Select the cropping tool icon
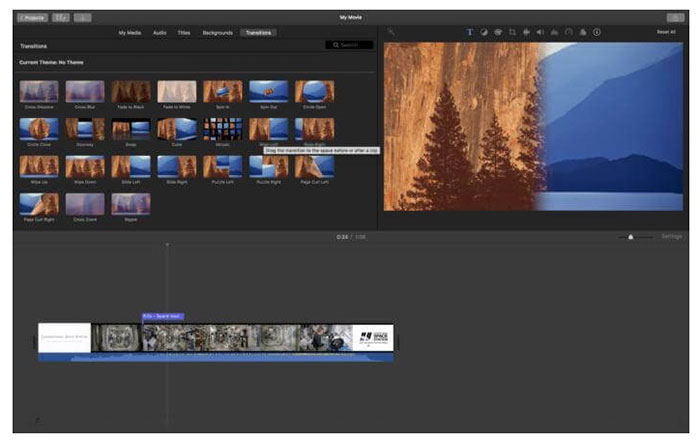 [x=512, y=32]
